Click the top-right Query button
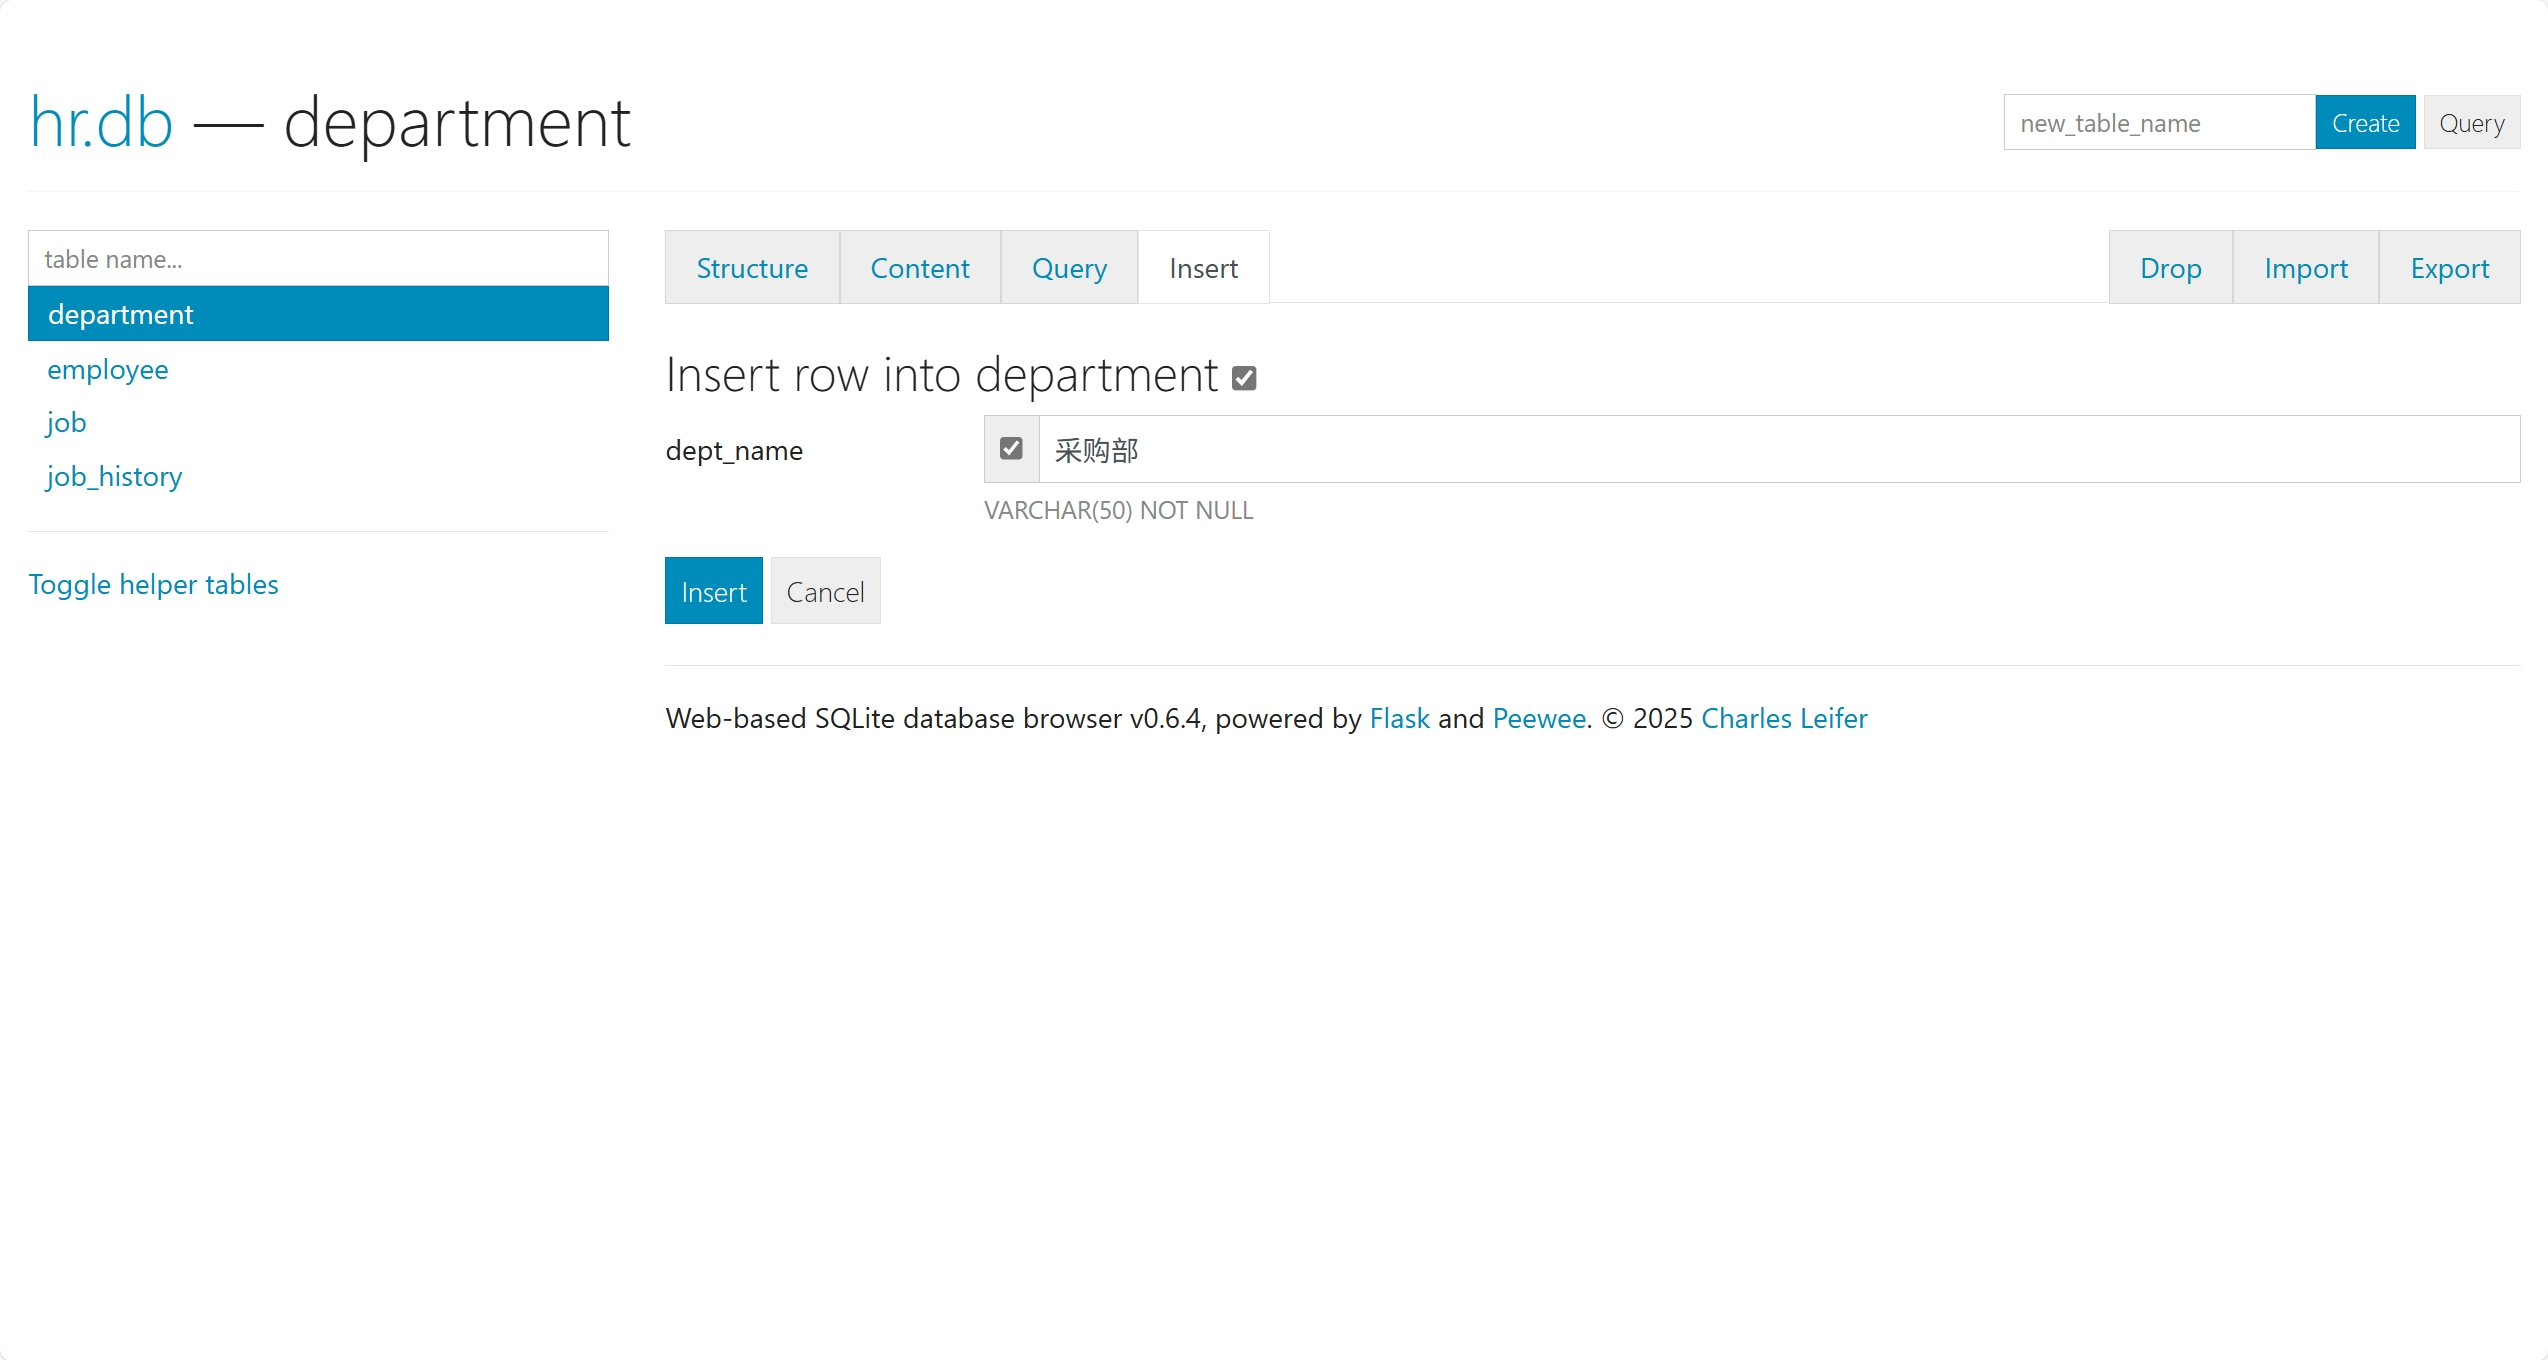Viewport: 2548px width, 1360px height. point(2471,123)
